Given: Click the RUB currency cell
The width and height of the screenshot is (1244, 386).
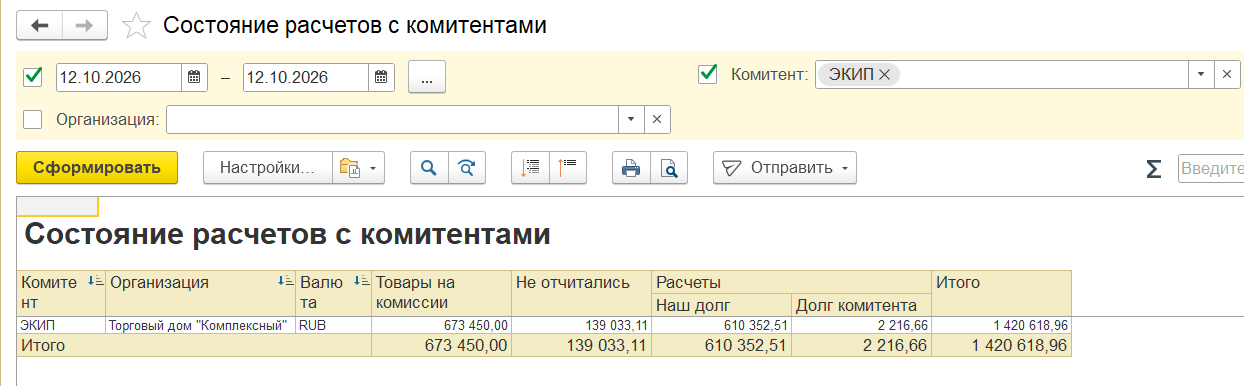Looking at the screenshot, I should [x=334, y=325].
